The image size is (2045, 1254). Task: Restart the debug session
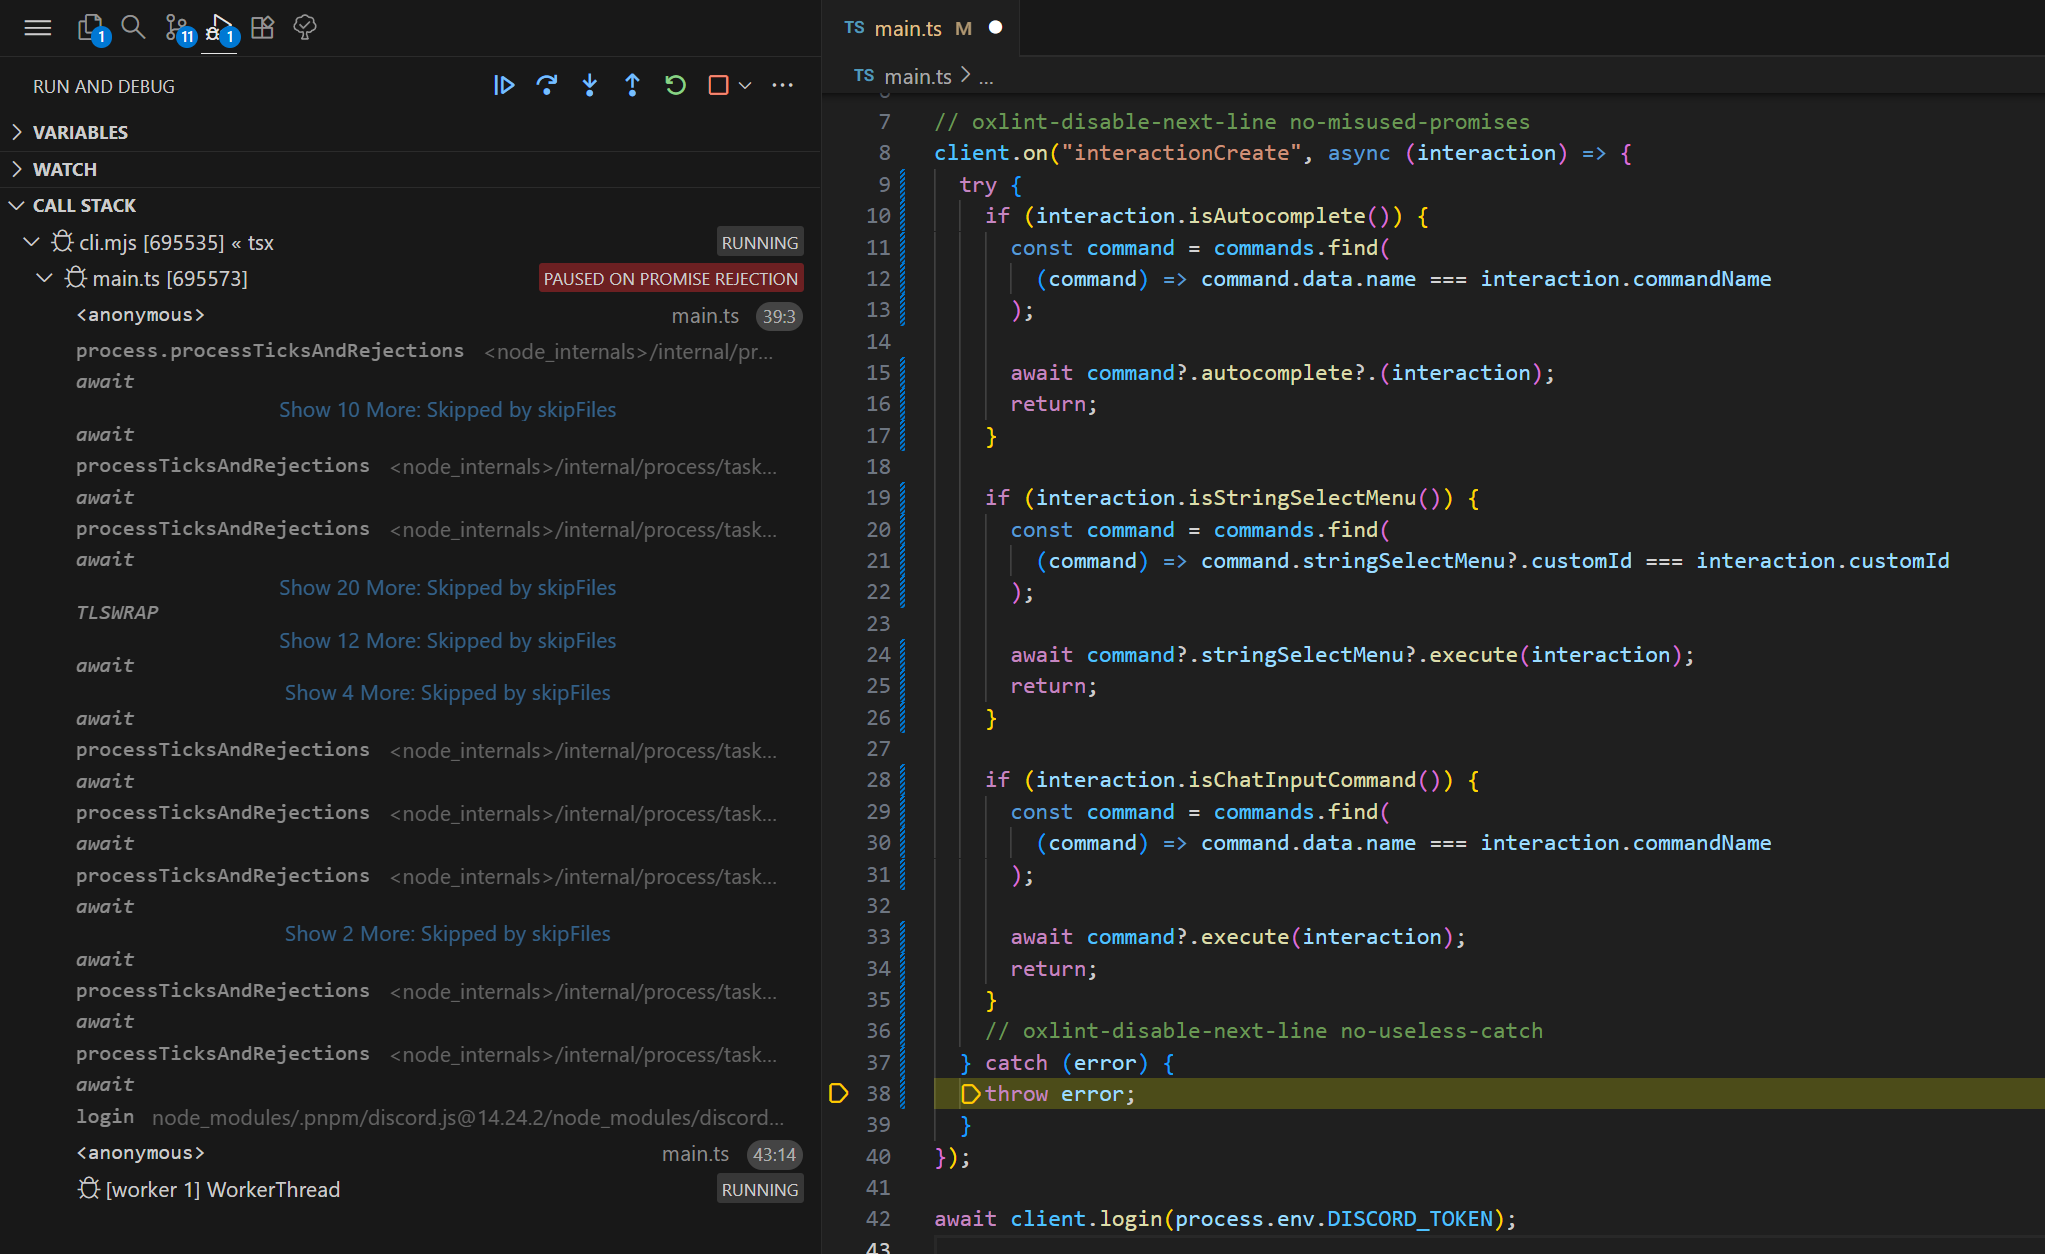[675, 86]
